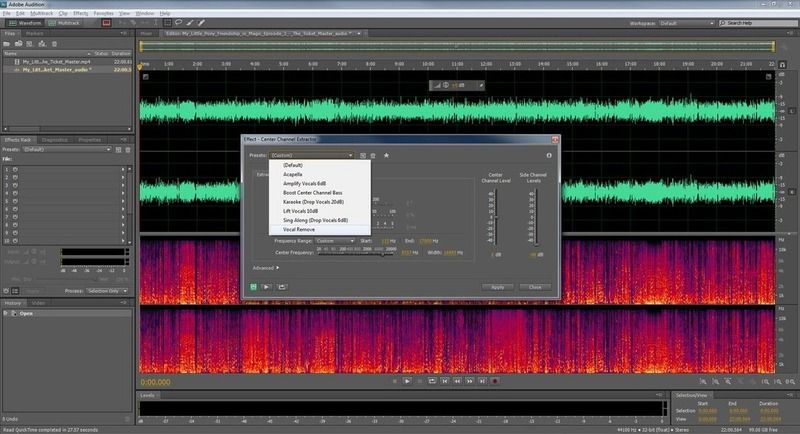Click the Presets (Custom) dropdown in effect dialog
The image size is (800, 434).
pyautogui.click(x=311, y=155)
